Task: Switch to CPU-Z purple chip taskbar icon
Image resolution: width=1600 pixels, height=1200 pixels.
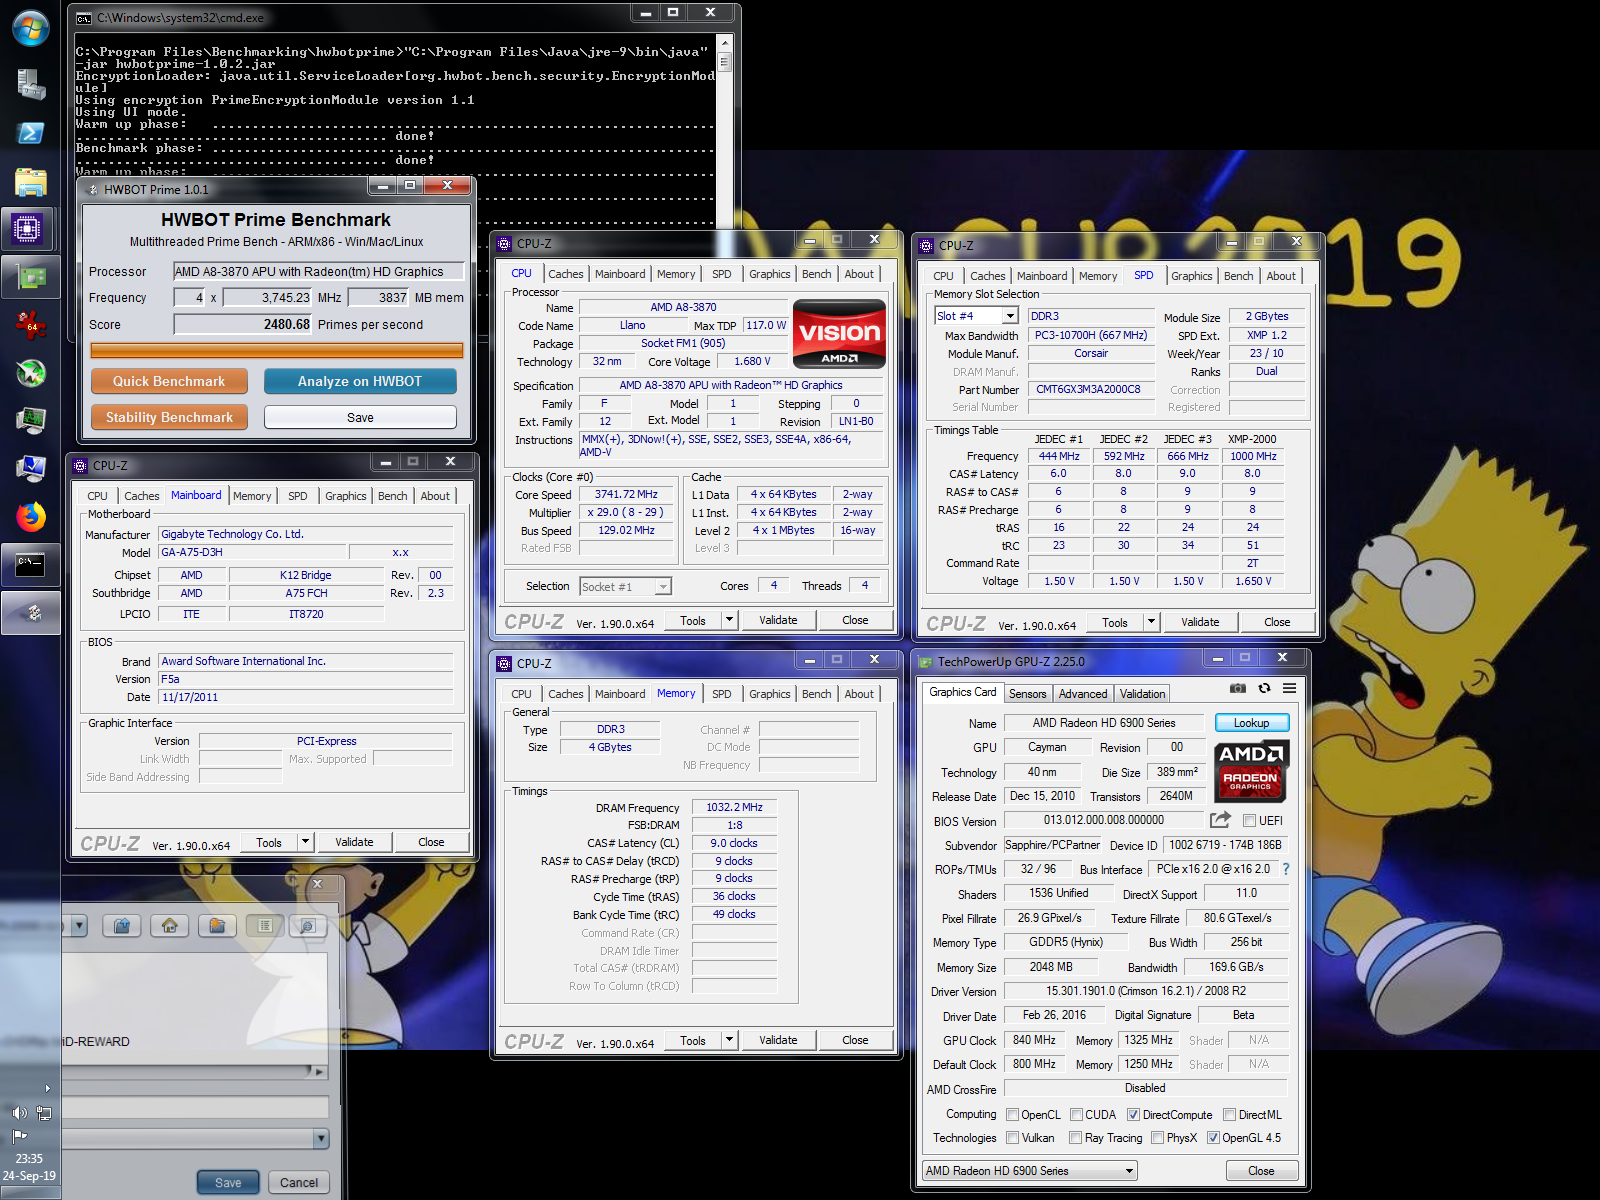Action: pyautogui.click(x=27, y=229)
